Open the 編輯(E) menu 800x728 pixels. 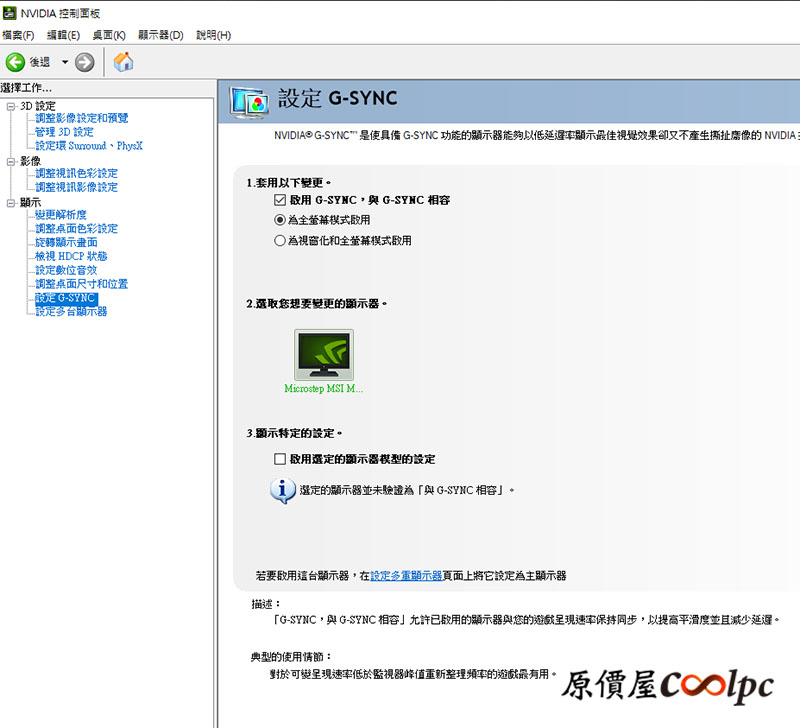click(x=63, y=35)
